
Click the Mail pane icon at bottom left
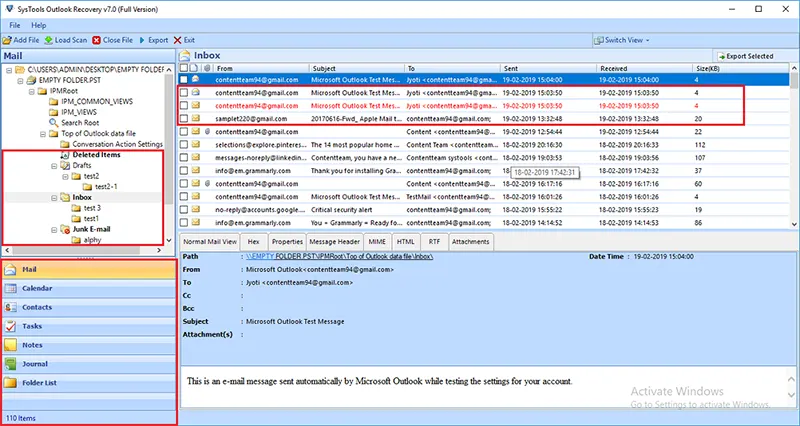(x=11, y=269)
